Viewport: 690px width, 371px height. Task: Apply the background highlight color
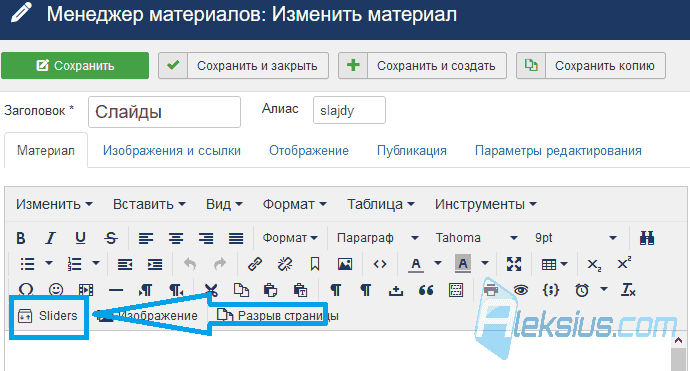(x=462, y=264)
